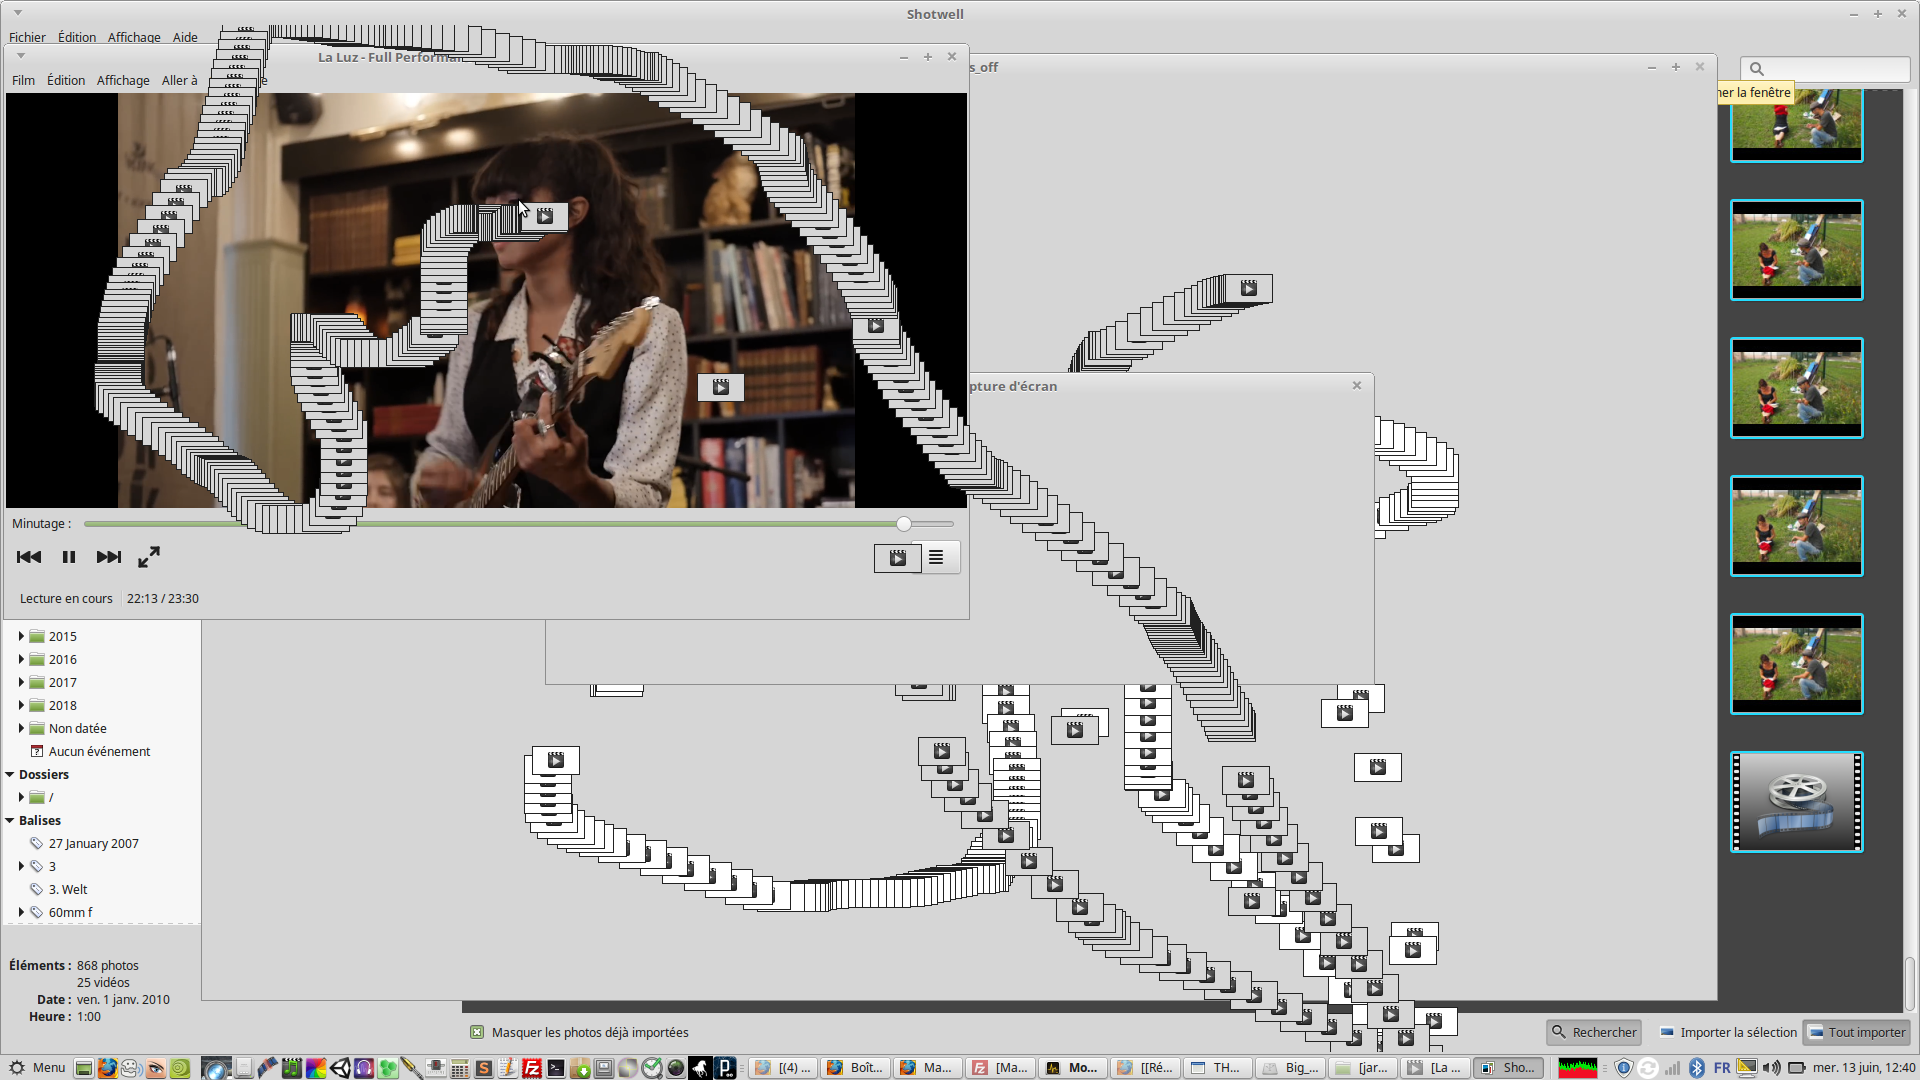Click the search magnifier icon
1920x1080 pixels.
(x=1756, y=69)
